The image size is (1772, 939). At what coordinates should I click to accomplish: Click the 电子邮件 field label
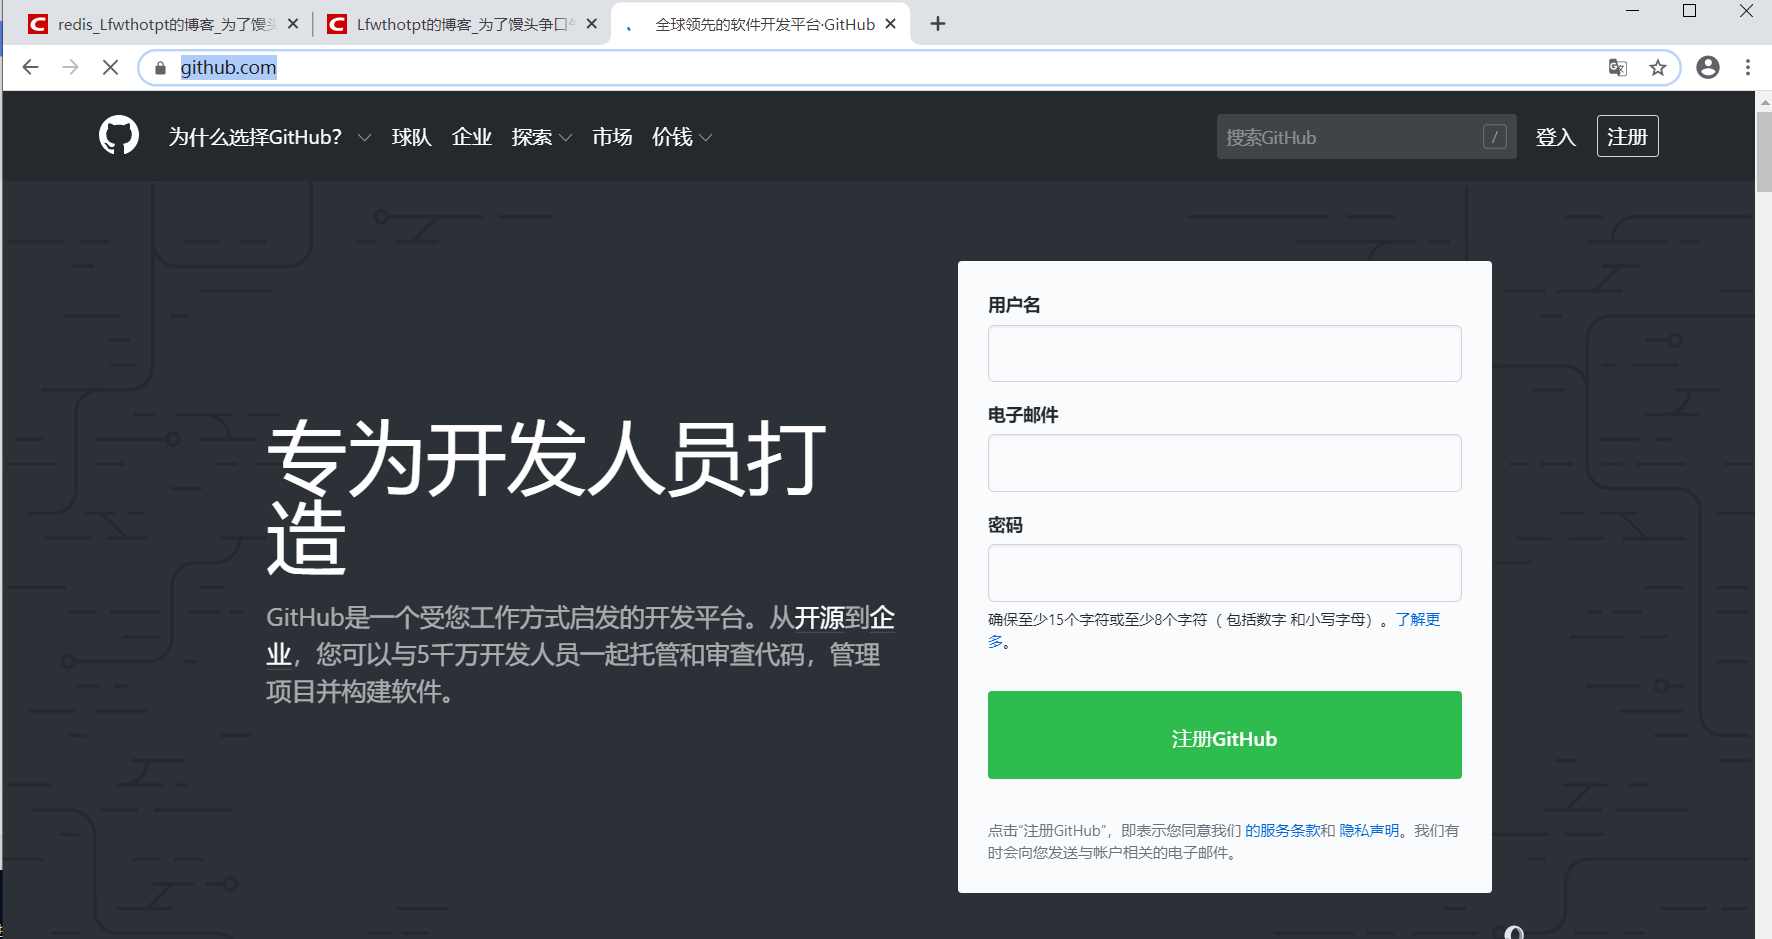[1023, 415]
